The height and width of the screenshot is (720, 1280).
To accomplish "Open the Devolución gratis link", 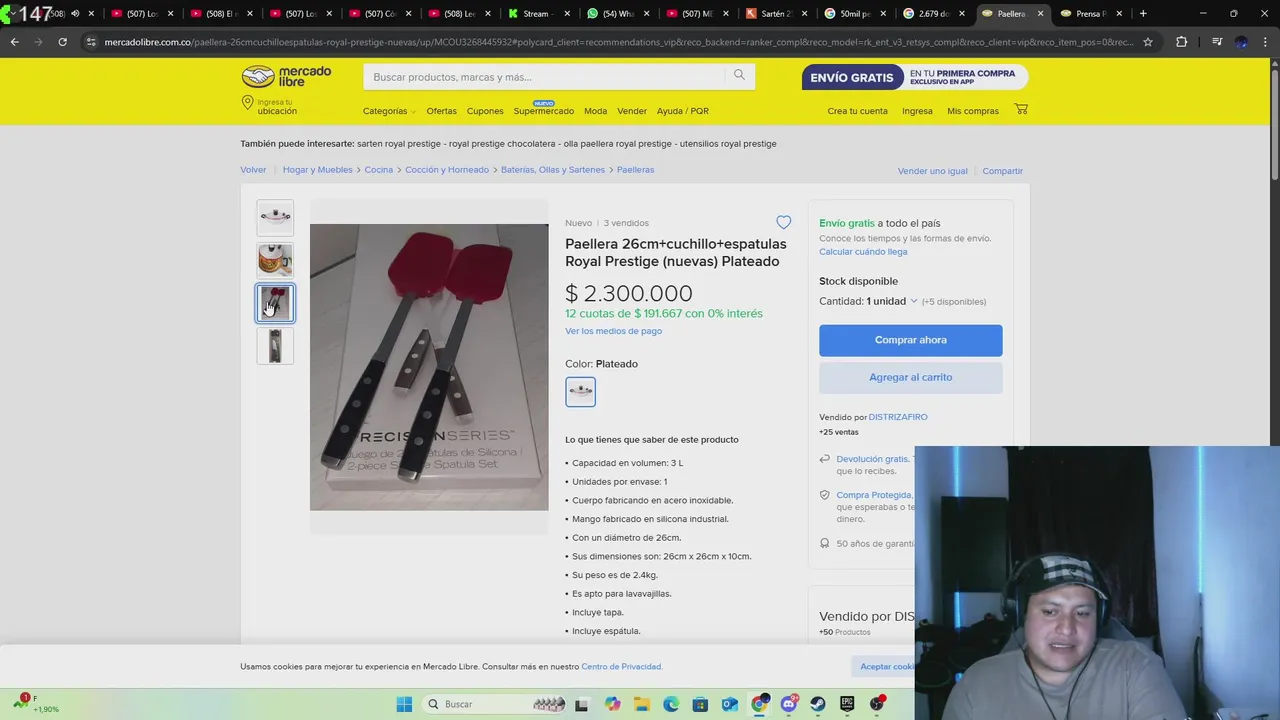I will click(x=872, y=459).
